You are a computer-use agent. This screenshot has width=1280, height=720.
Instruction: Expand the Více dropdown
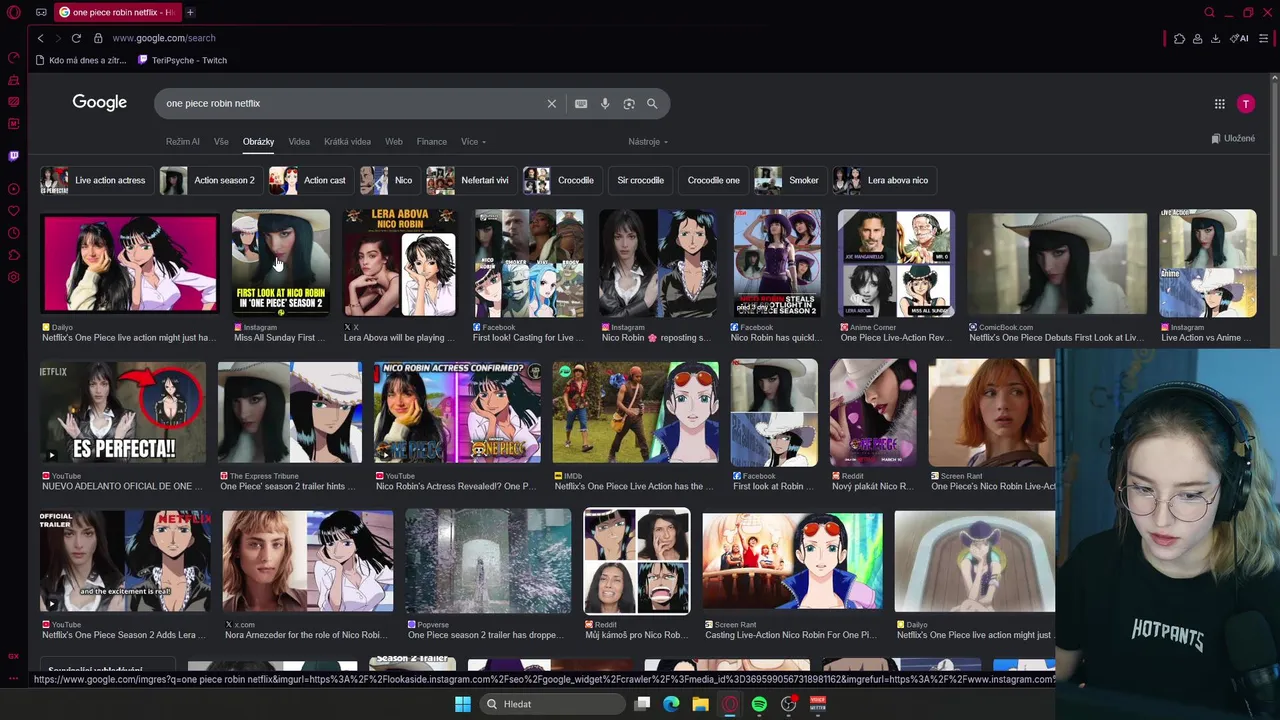tap(473, 142)
